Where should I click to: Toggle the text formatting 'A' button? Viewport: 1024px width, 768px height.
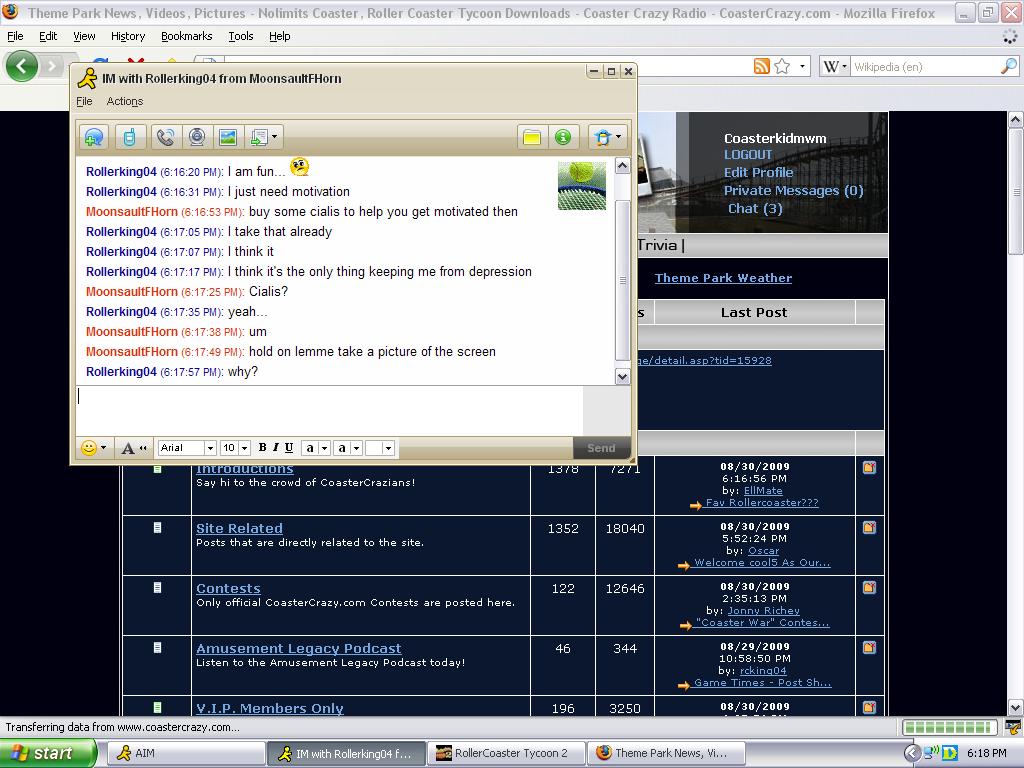(x=128, y=448)
